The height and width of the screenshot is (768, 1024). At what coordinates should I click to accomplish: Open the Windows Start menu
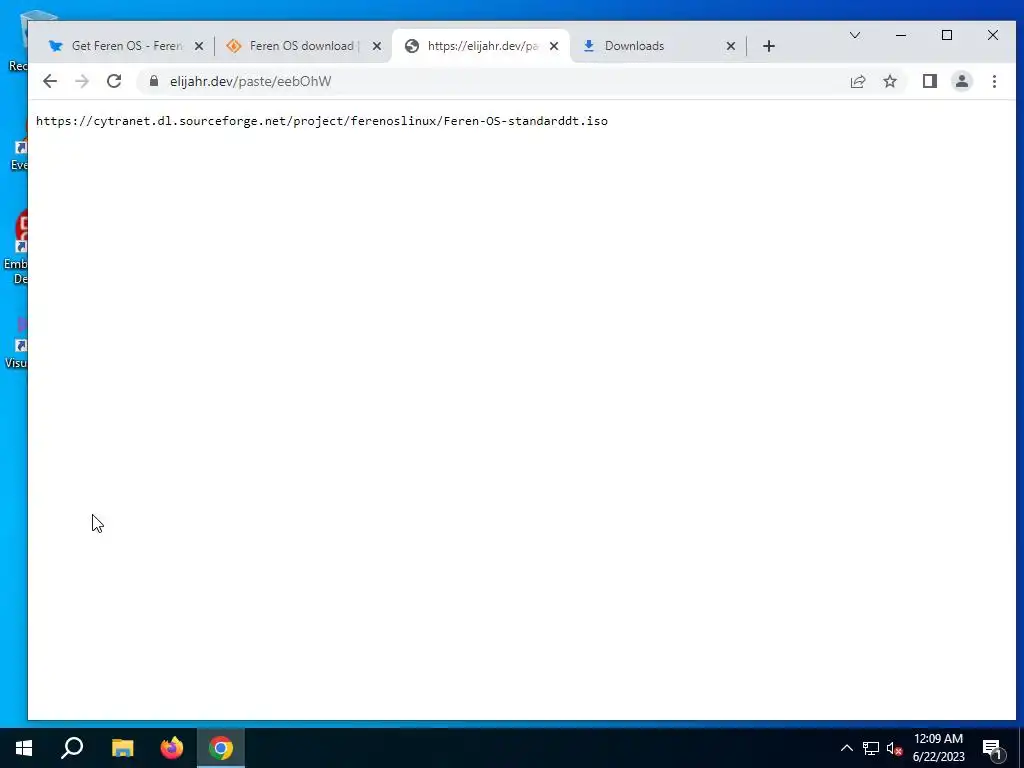point(24,748)
